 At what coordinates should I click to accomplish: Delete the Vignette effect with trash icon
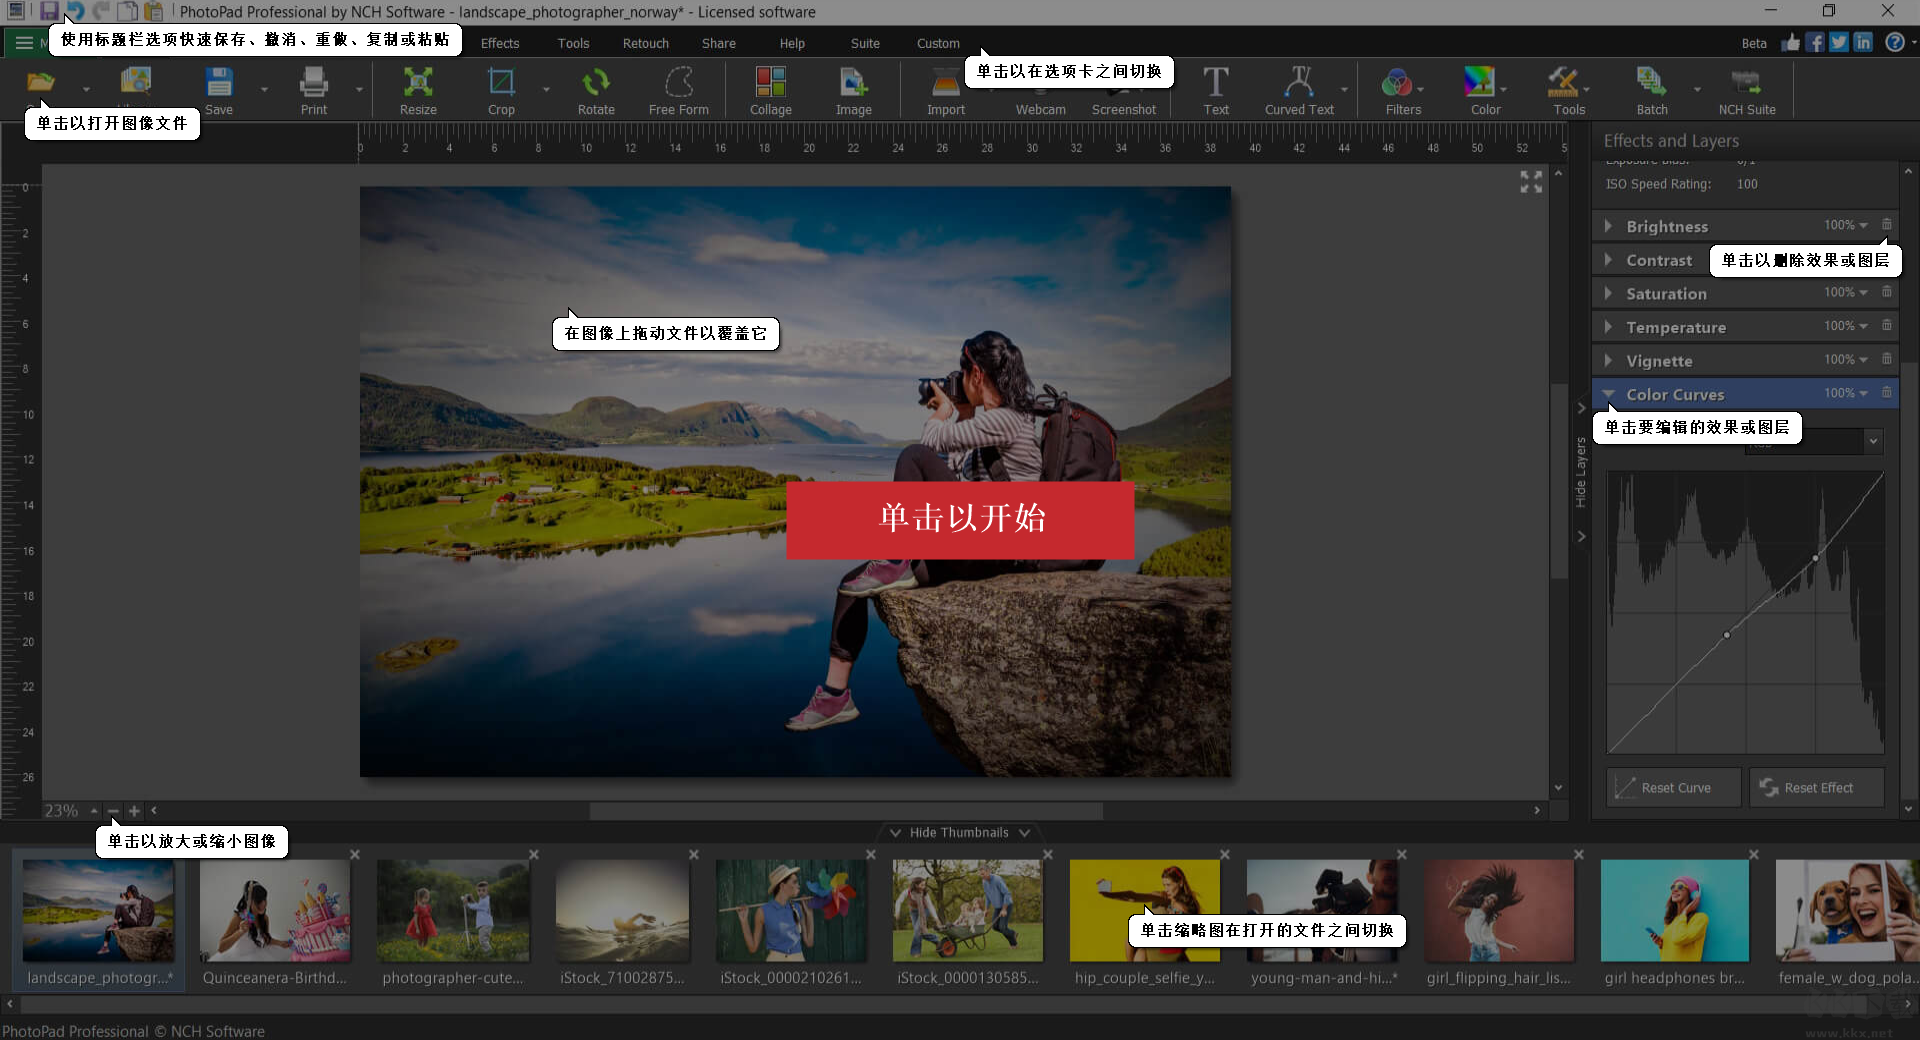pyautogui.click(x=1887, y=359)
